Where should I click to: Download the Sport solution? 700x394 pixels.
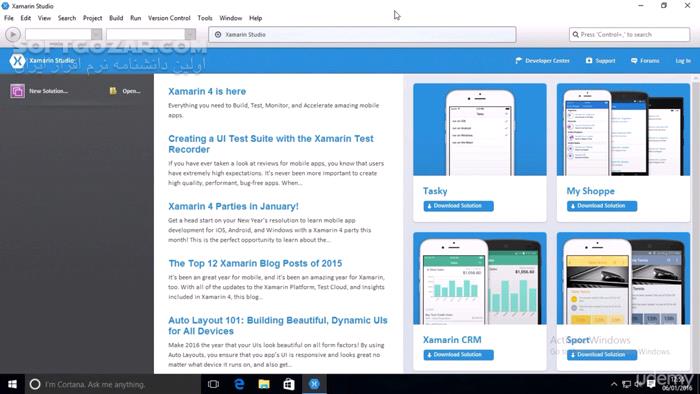click(602, 355)
